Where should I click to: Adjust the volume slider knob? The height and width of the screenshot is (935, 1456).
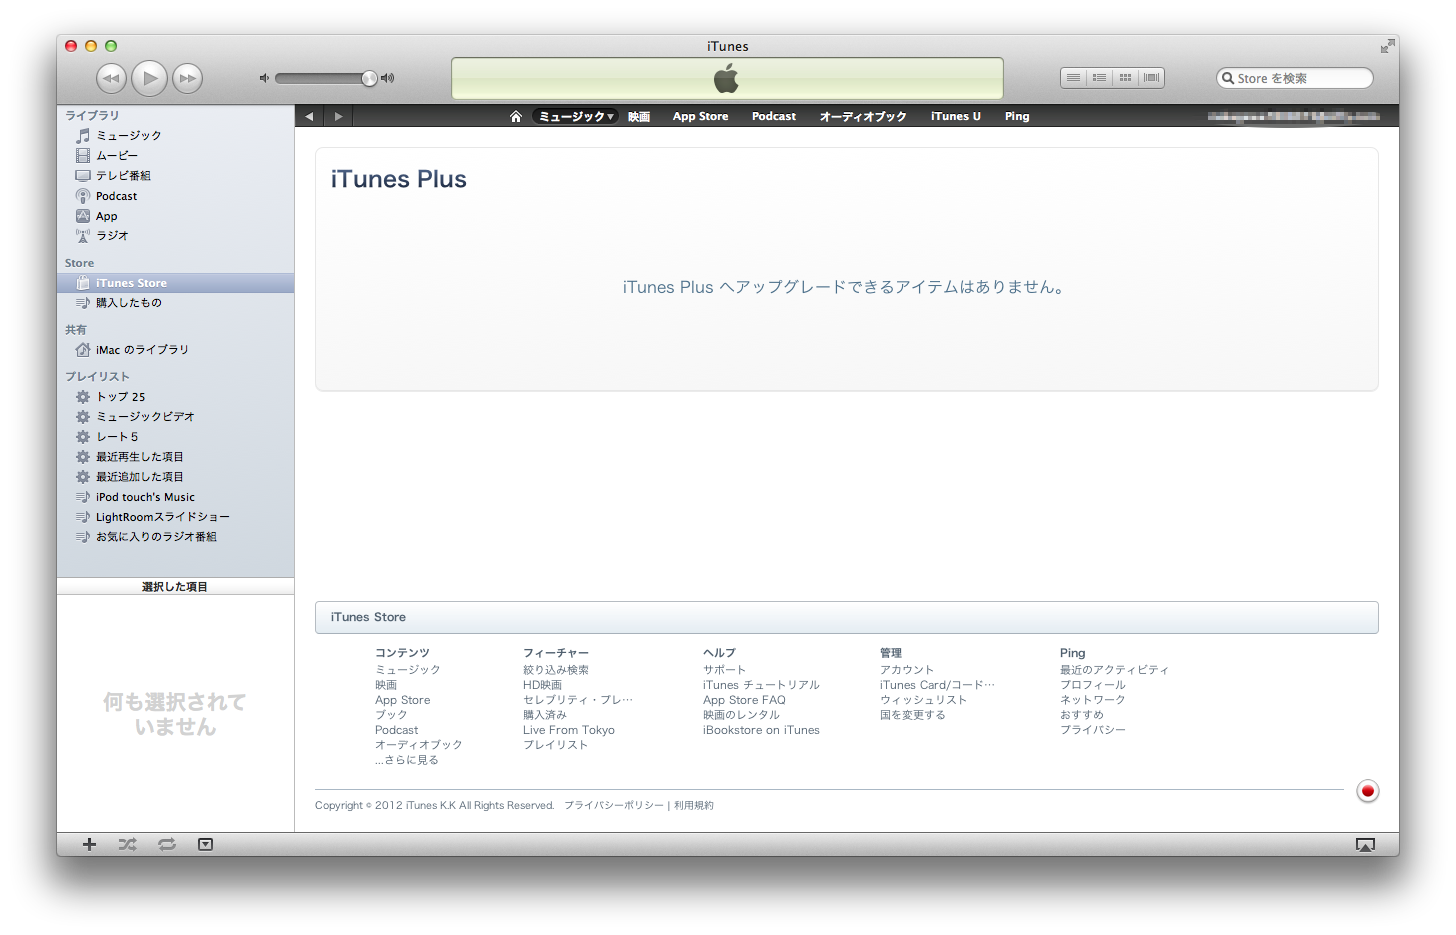(369, 78)
